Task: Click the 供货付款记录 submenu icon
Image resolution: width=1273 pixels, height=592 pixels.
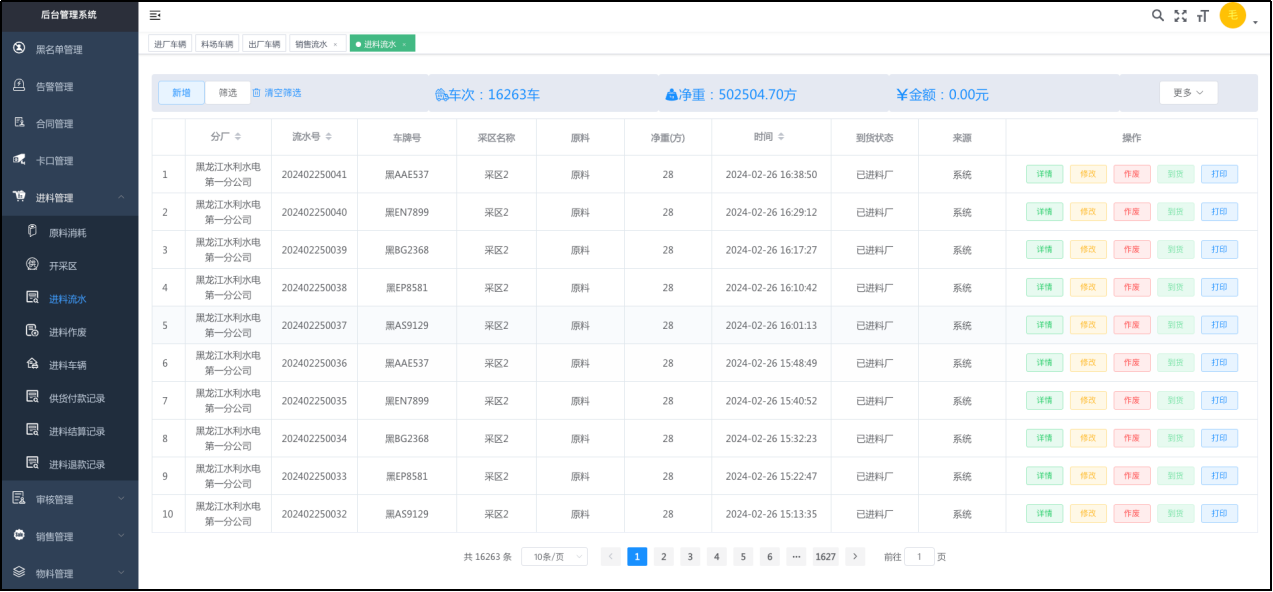Action: 32,397
